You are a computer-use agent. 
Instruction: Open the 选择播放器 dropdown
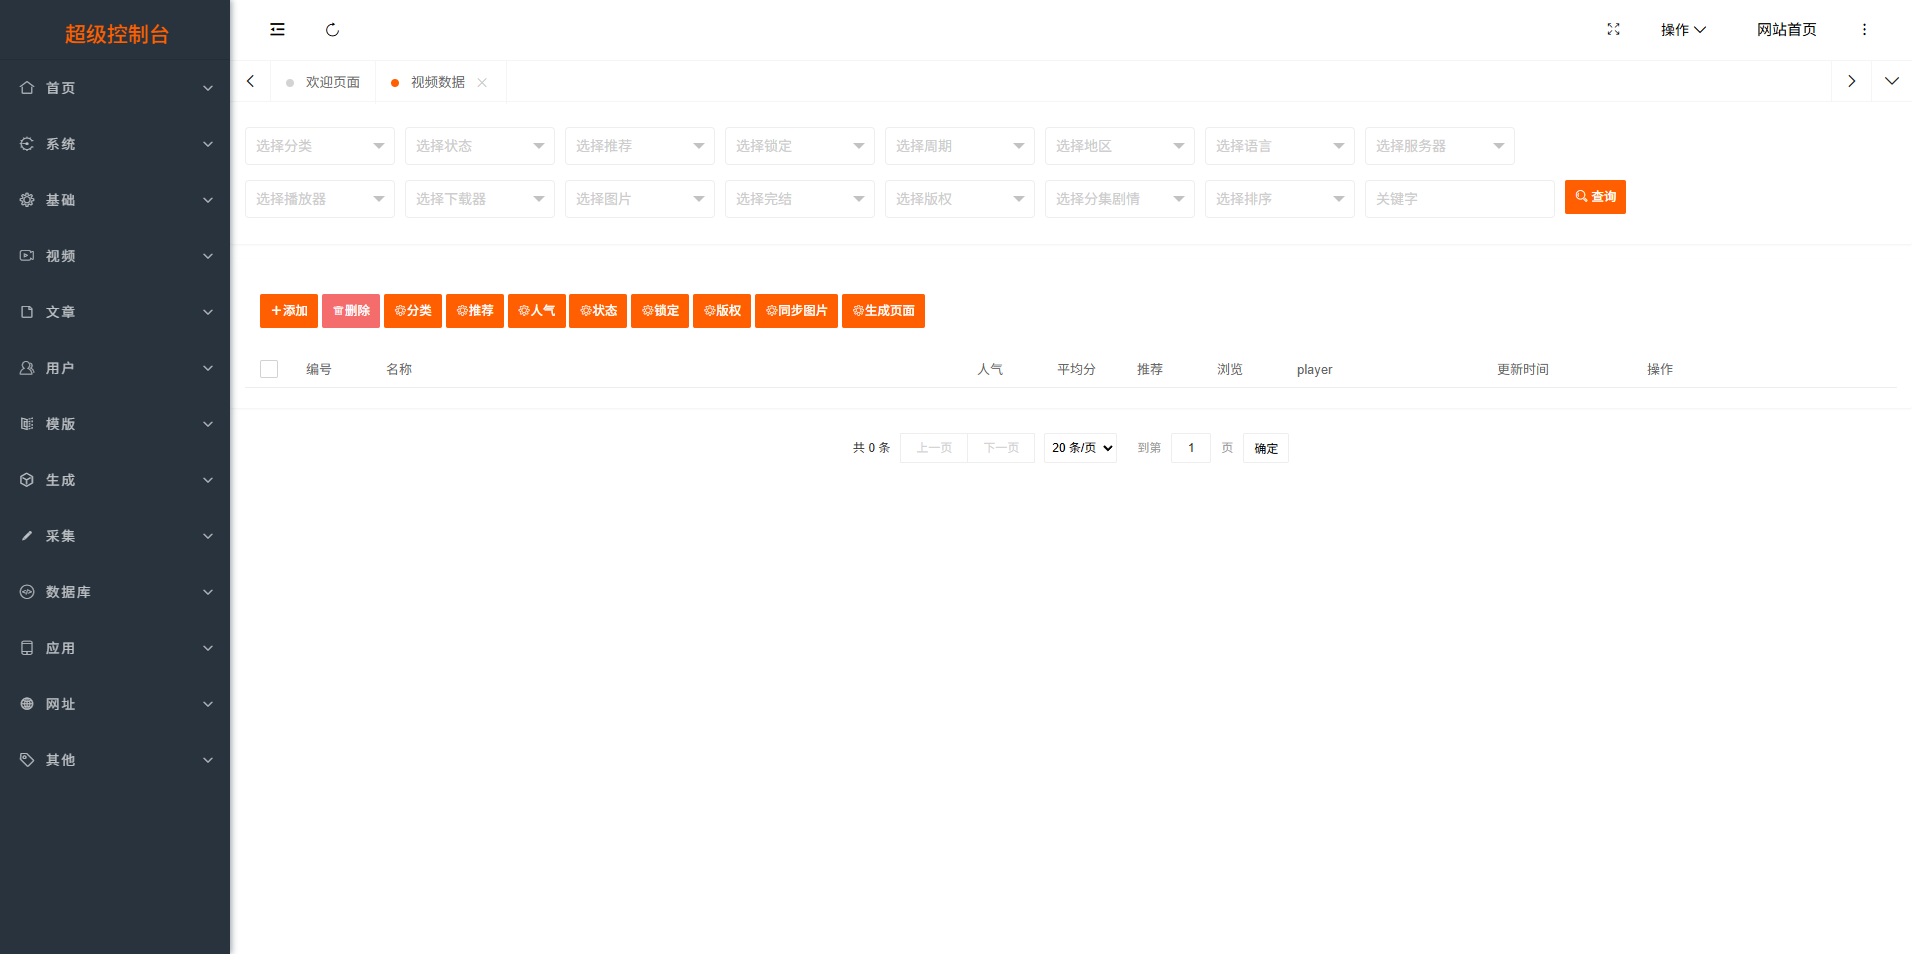click(x=319, y=199)
